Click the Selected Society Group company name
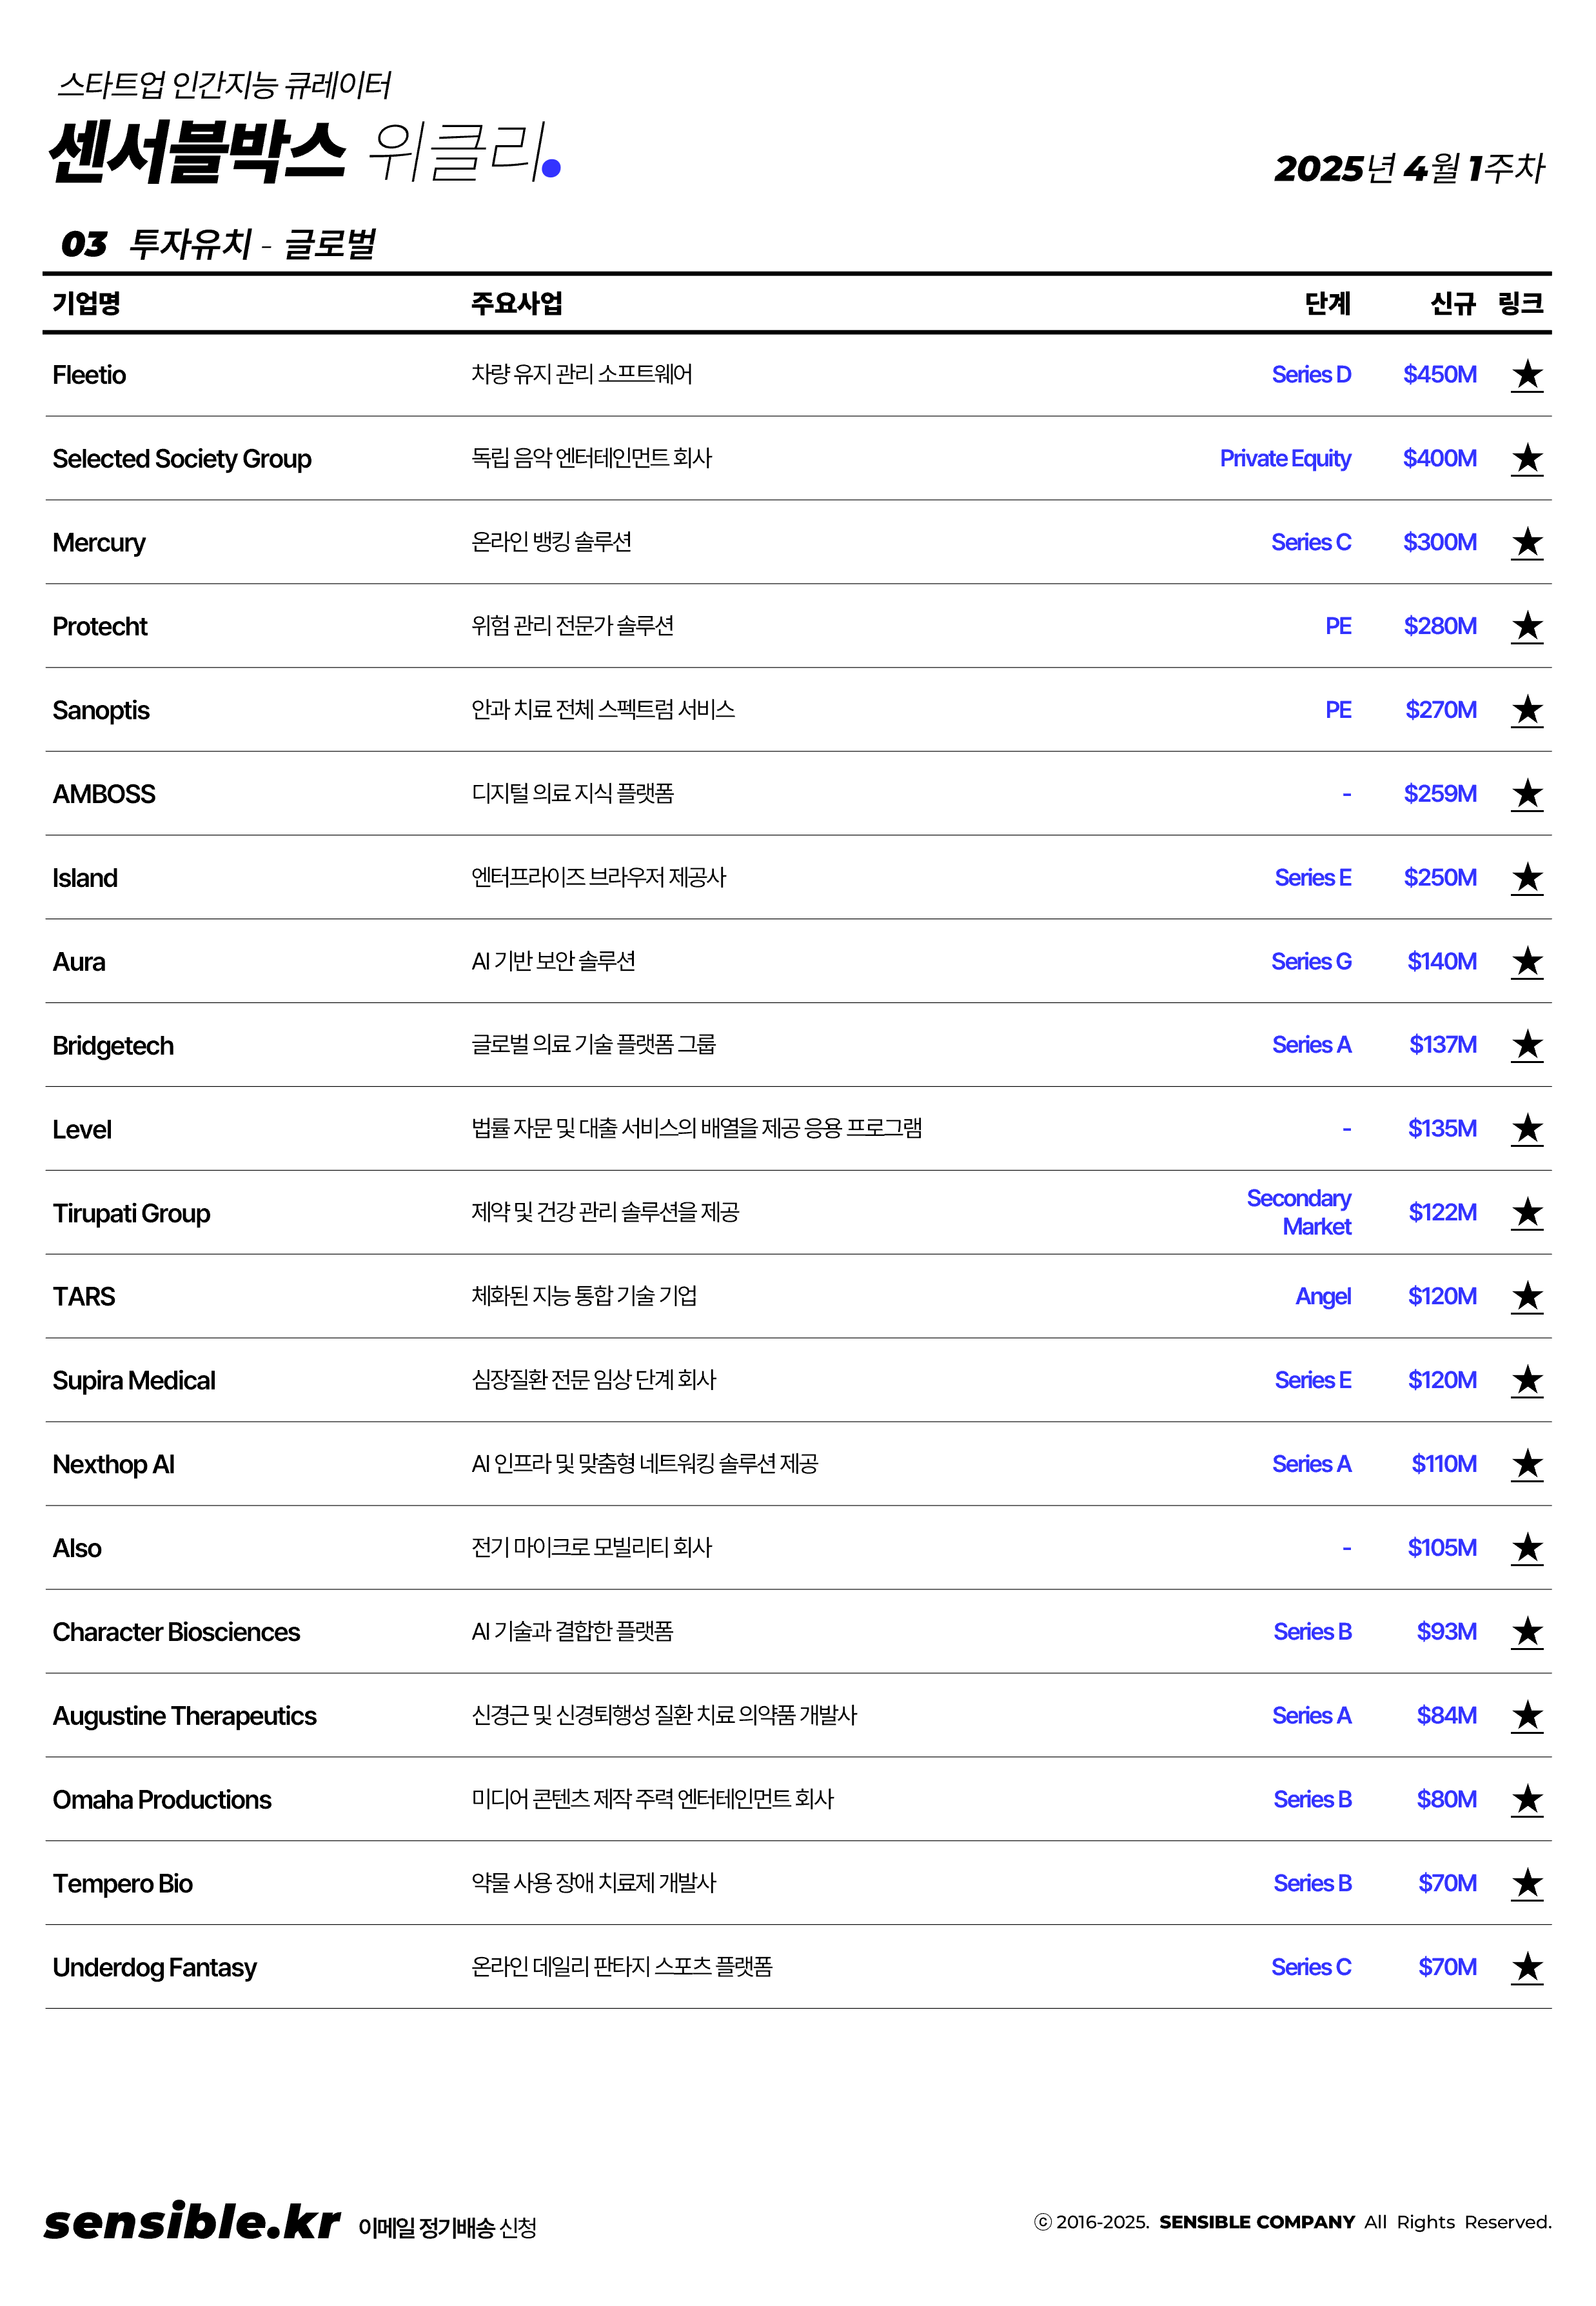The image size is (1596, 2306). click(182, 459)
